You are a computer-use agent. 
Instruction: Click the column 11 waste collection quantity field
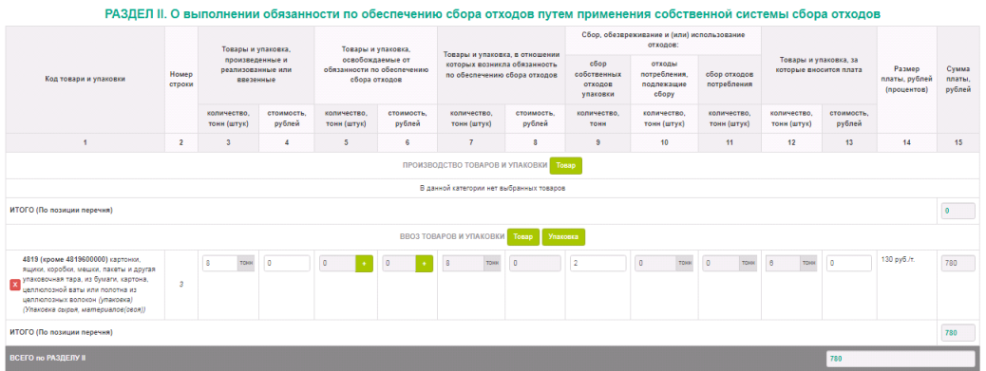[729, 263]
